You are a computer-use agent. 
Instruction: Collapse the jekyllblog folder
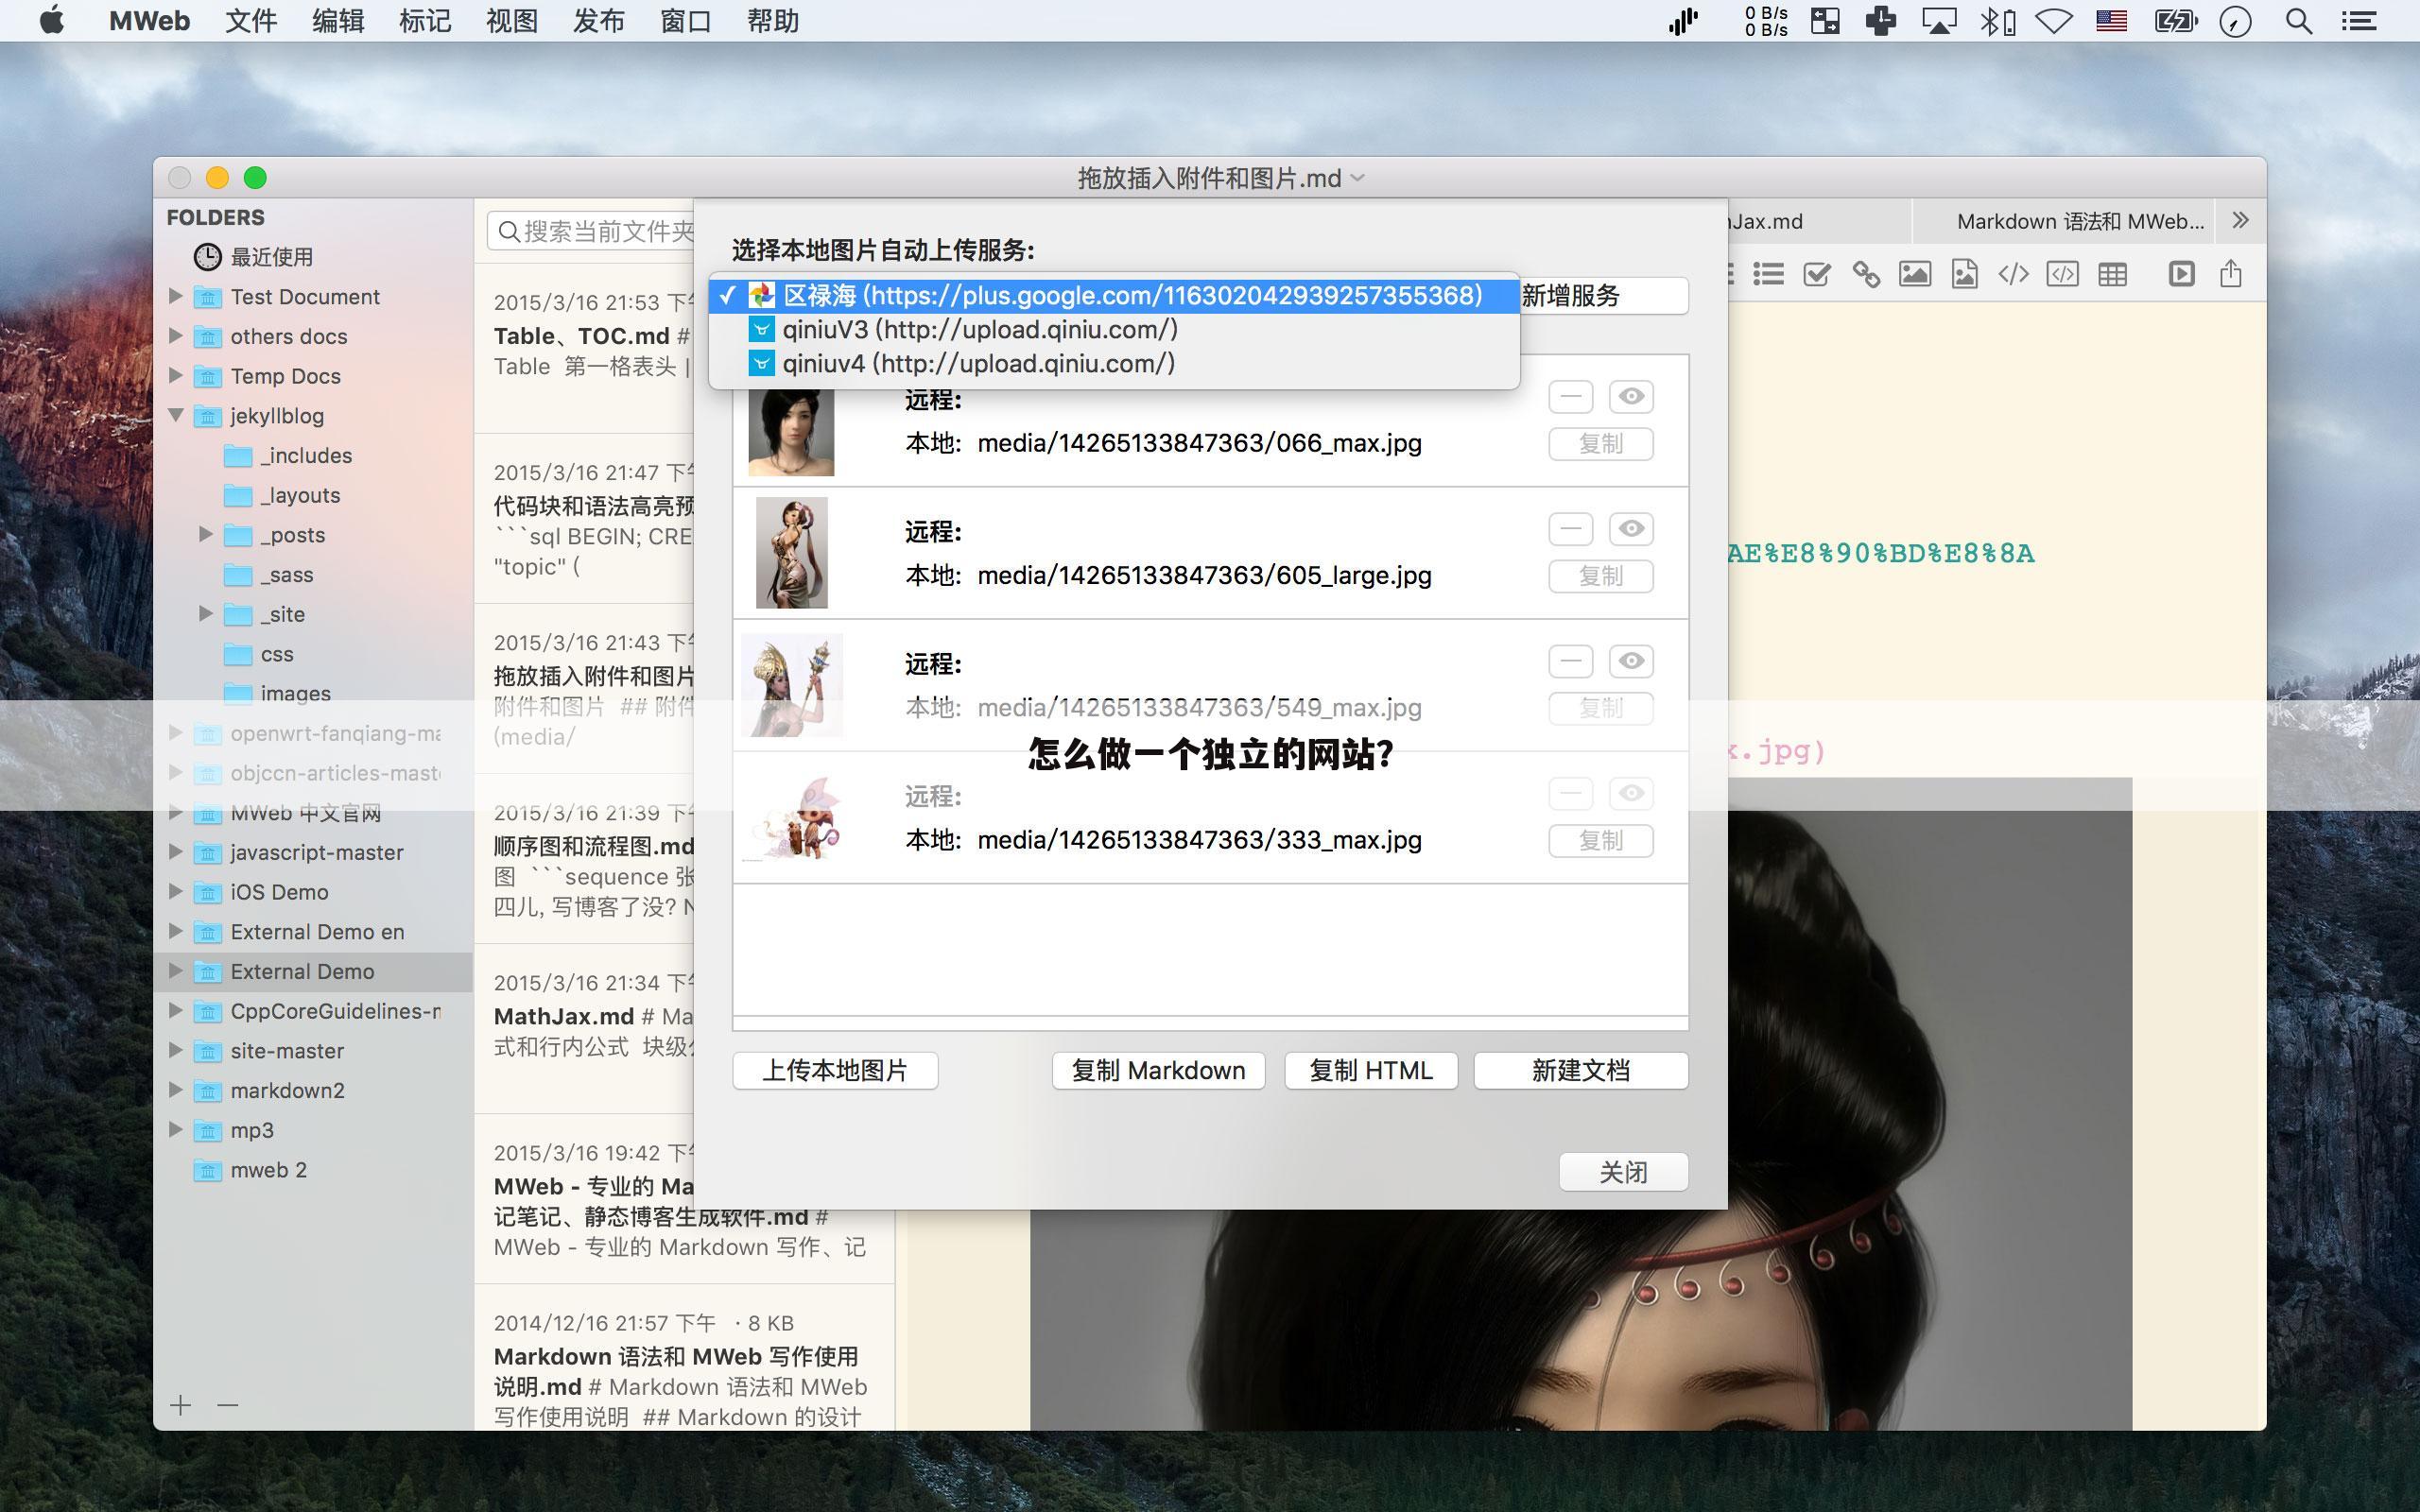(176, 415)
